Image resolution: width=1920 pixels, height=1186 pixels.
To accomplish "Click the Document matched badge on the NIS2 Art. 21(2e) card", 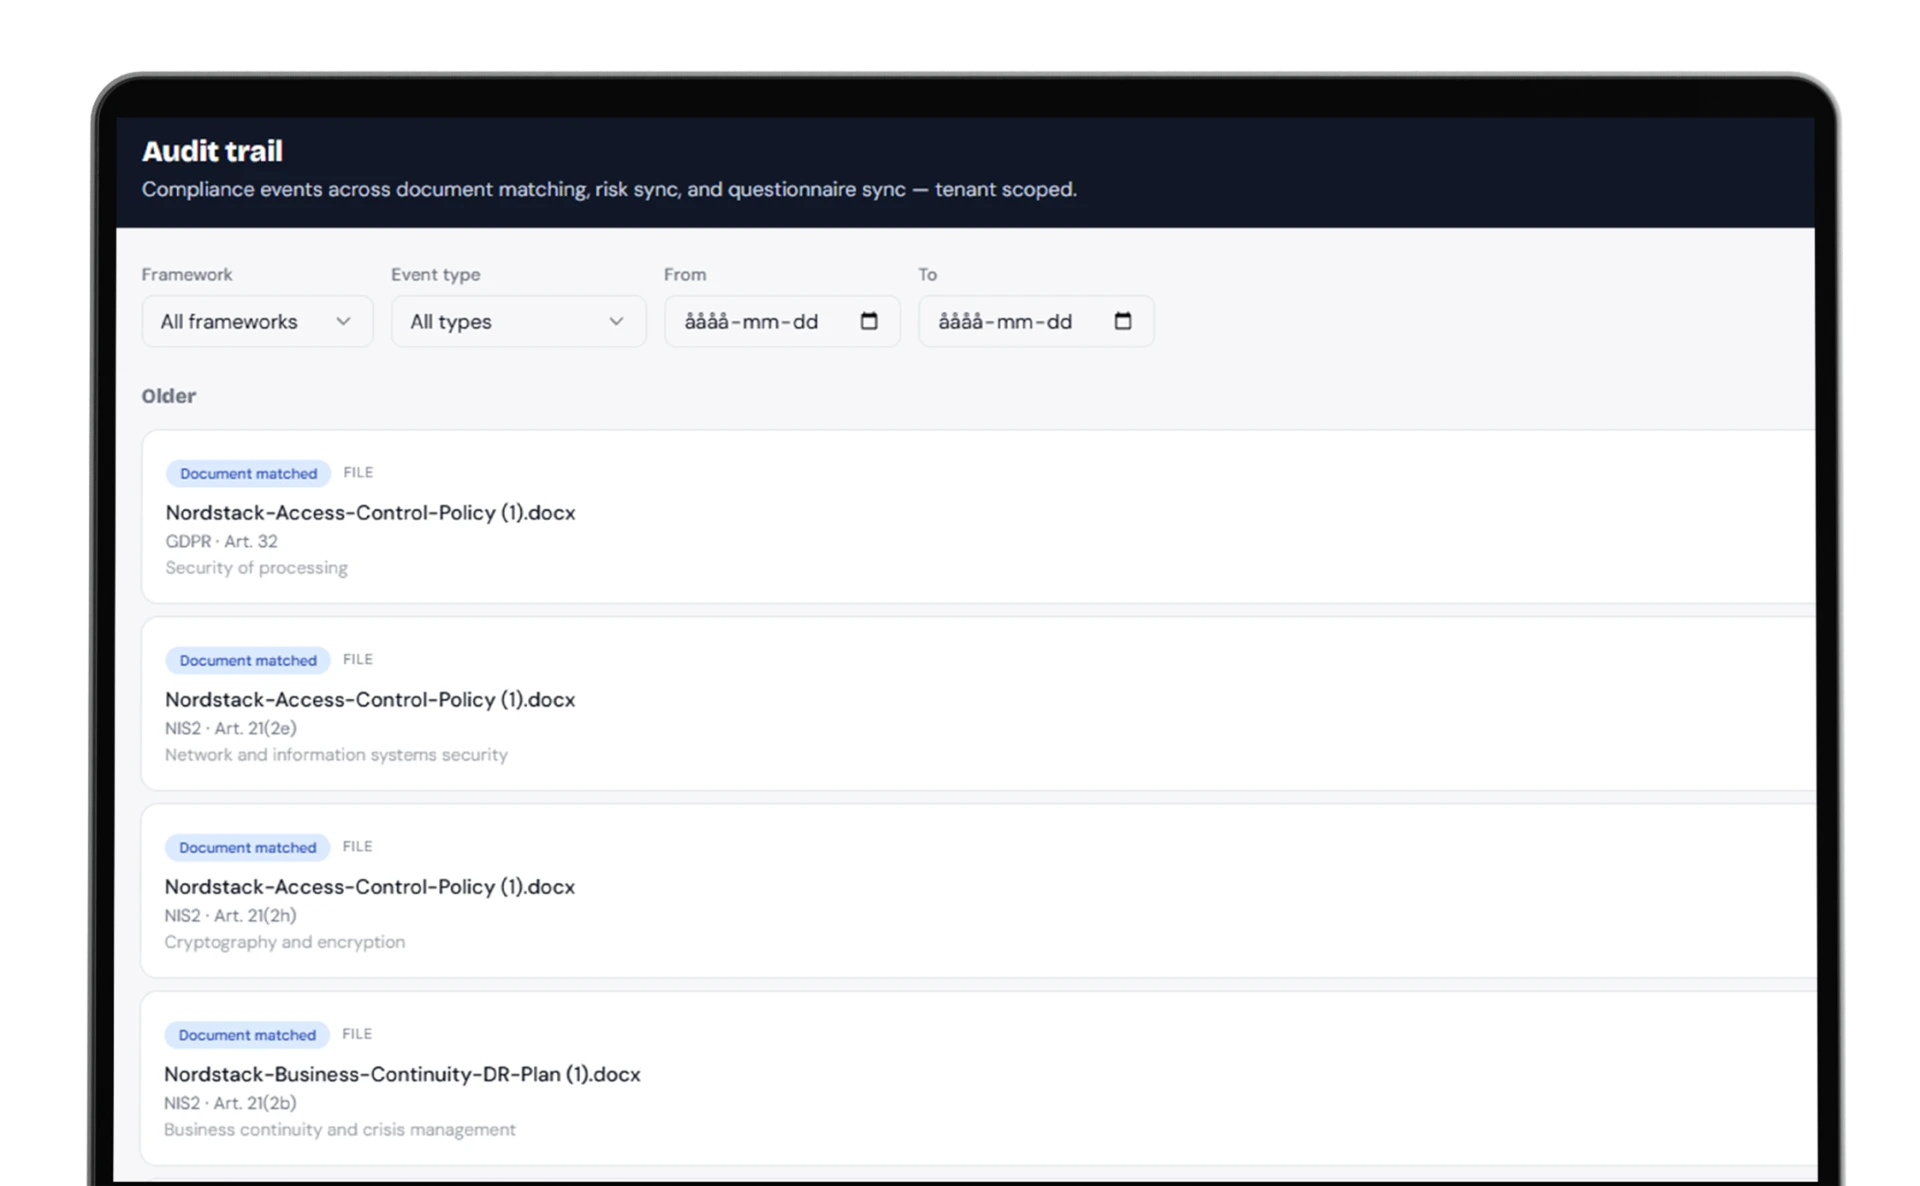I will tap(248, 660).
